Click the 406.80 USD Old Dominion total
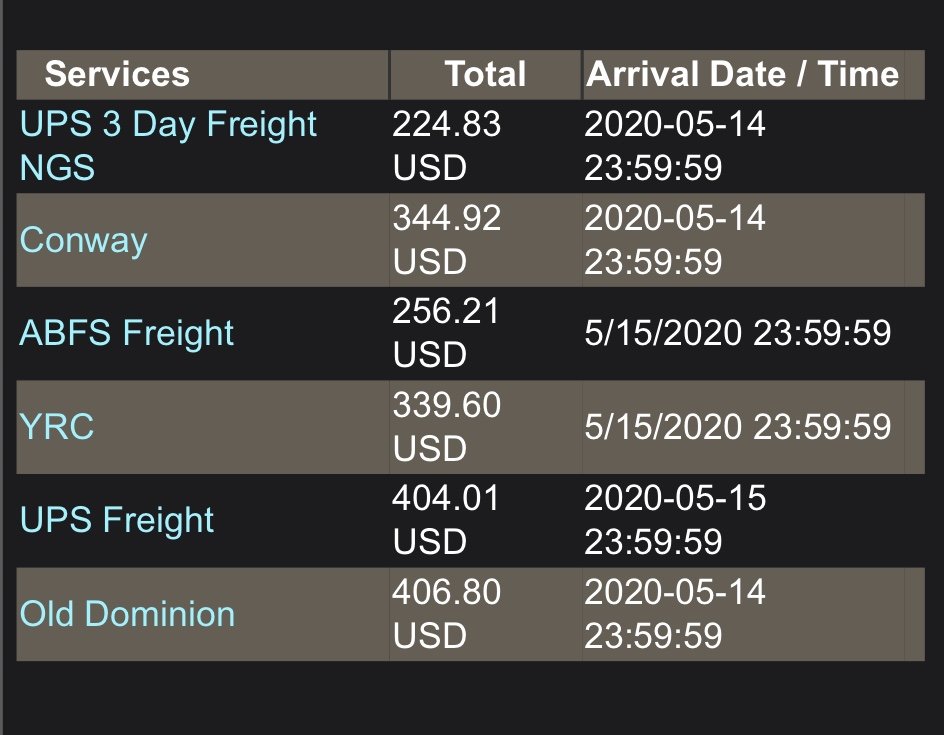Screen dimensions: 944x735 pos(447,614)
